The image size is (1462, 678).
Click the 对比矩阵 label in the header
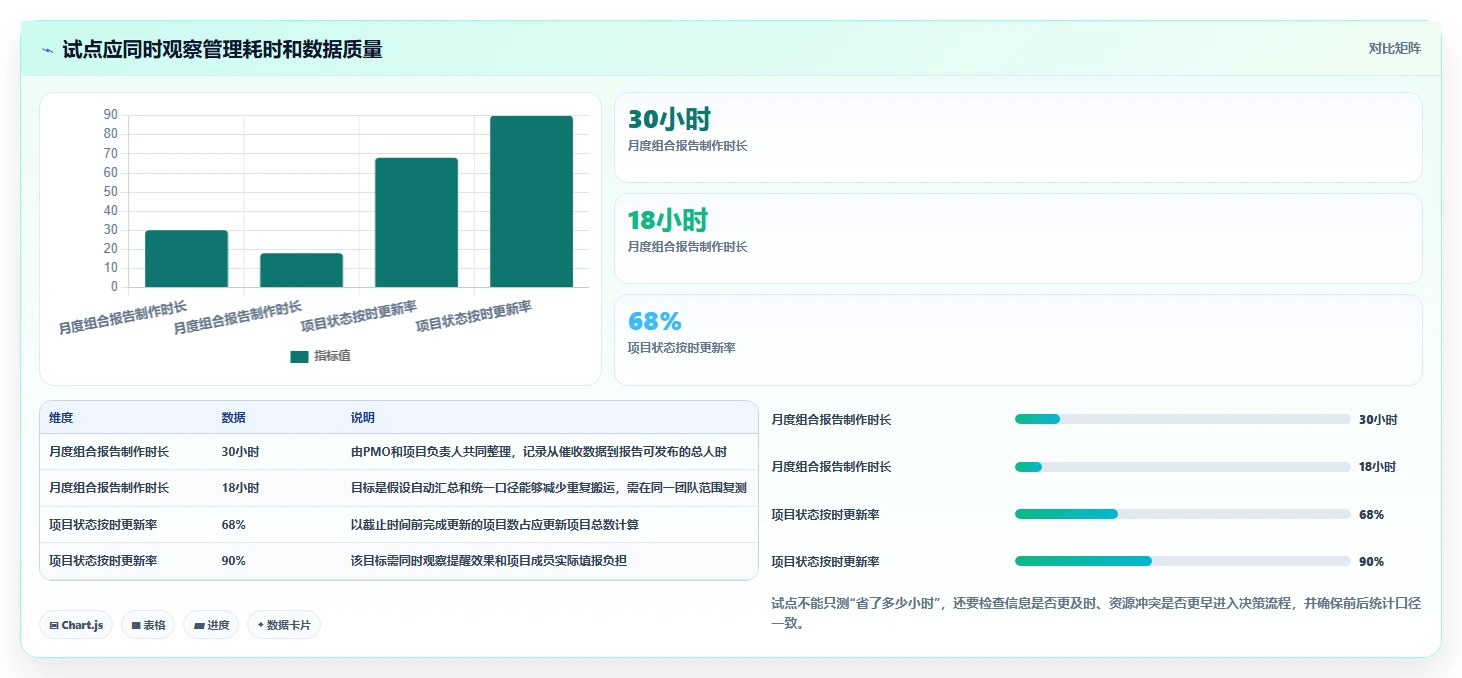pyautogui.click(x=1394, y=48)
